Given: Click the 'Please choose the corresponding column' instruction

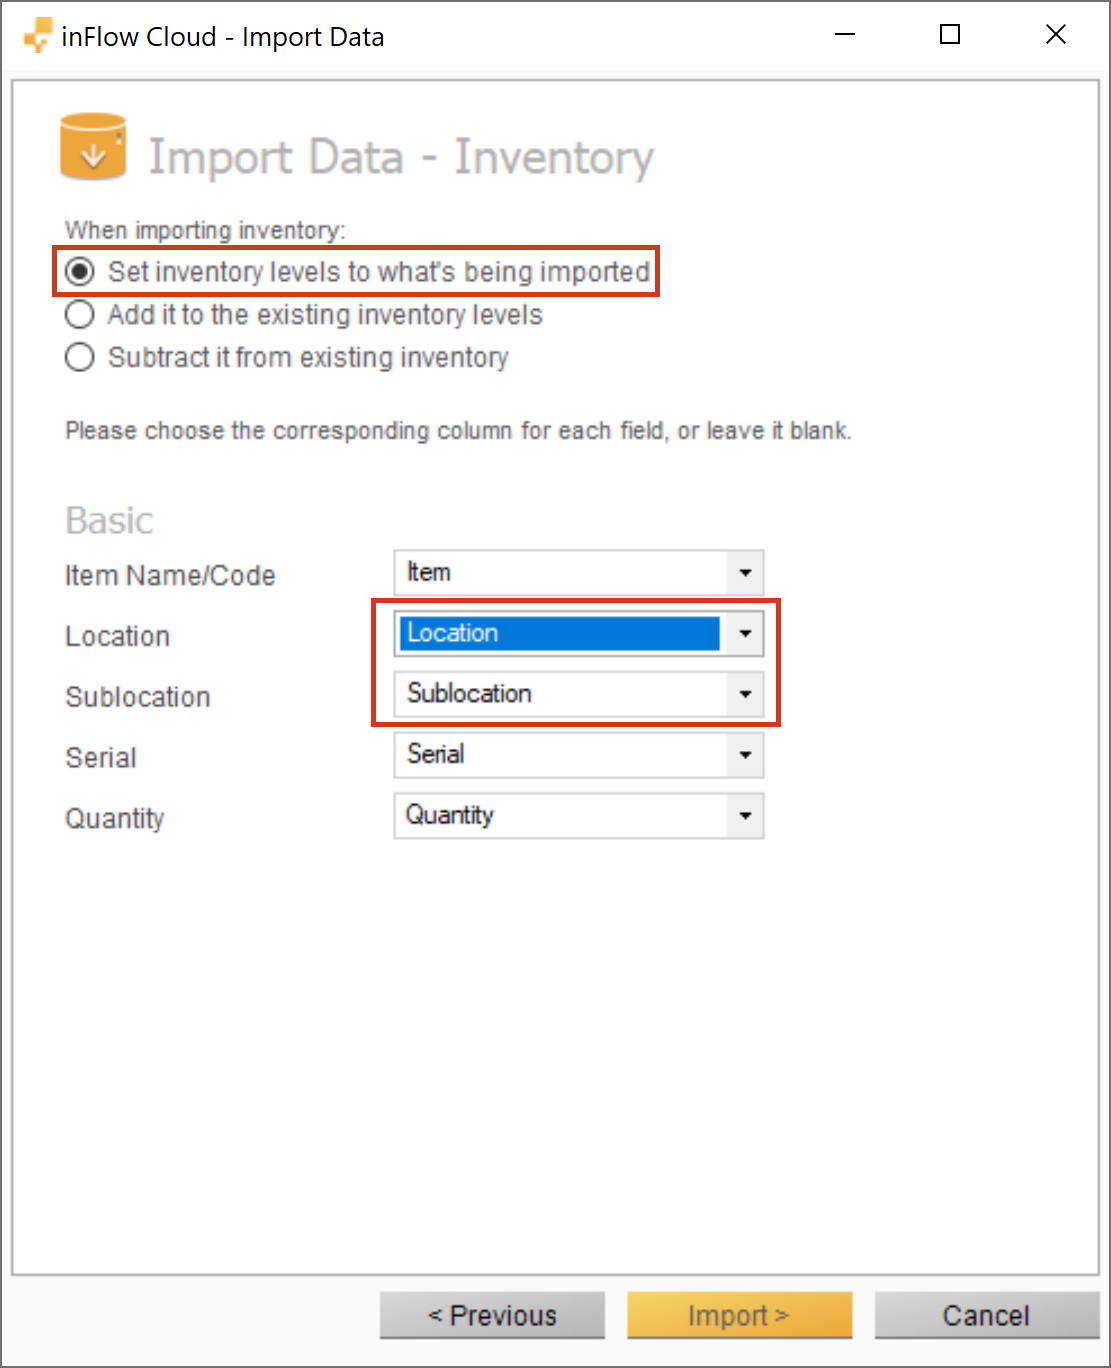Looking at the screenshot, I should (x=458, y=431).
